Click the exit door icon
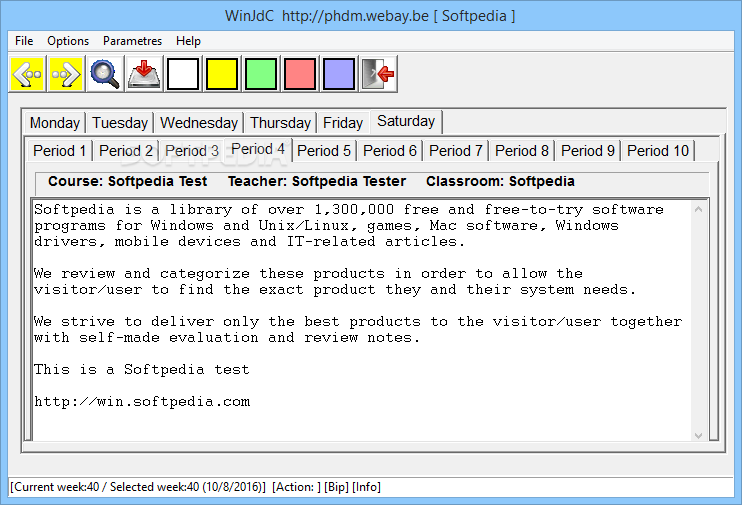 (378, 74)
